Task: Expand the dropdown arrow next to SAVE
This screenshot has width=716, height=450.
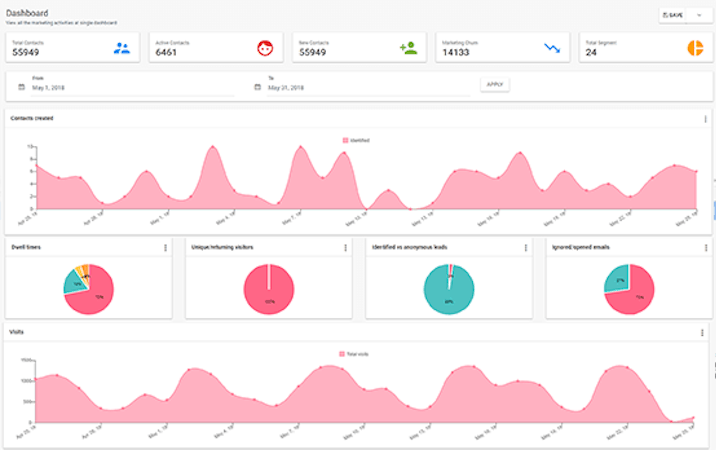Action: [x=699, y=15]
